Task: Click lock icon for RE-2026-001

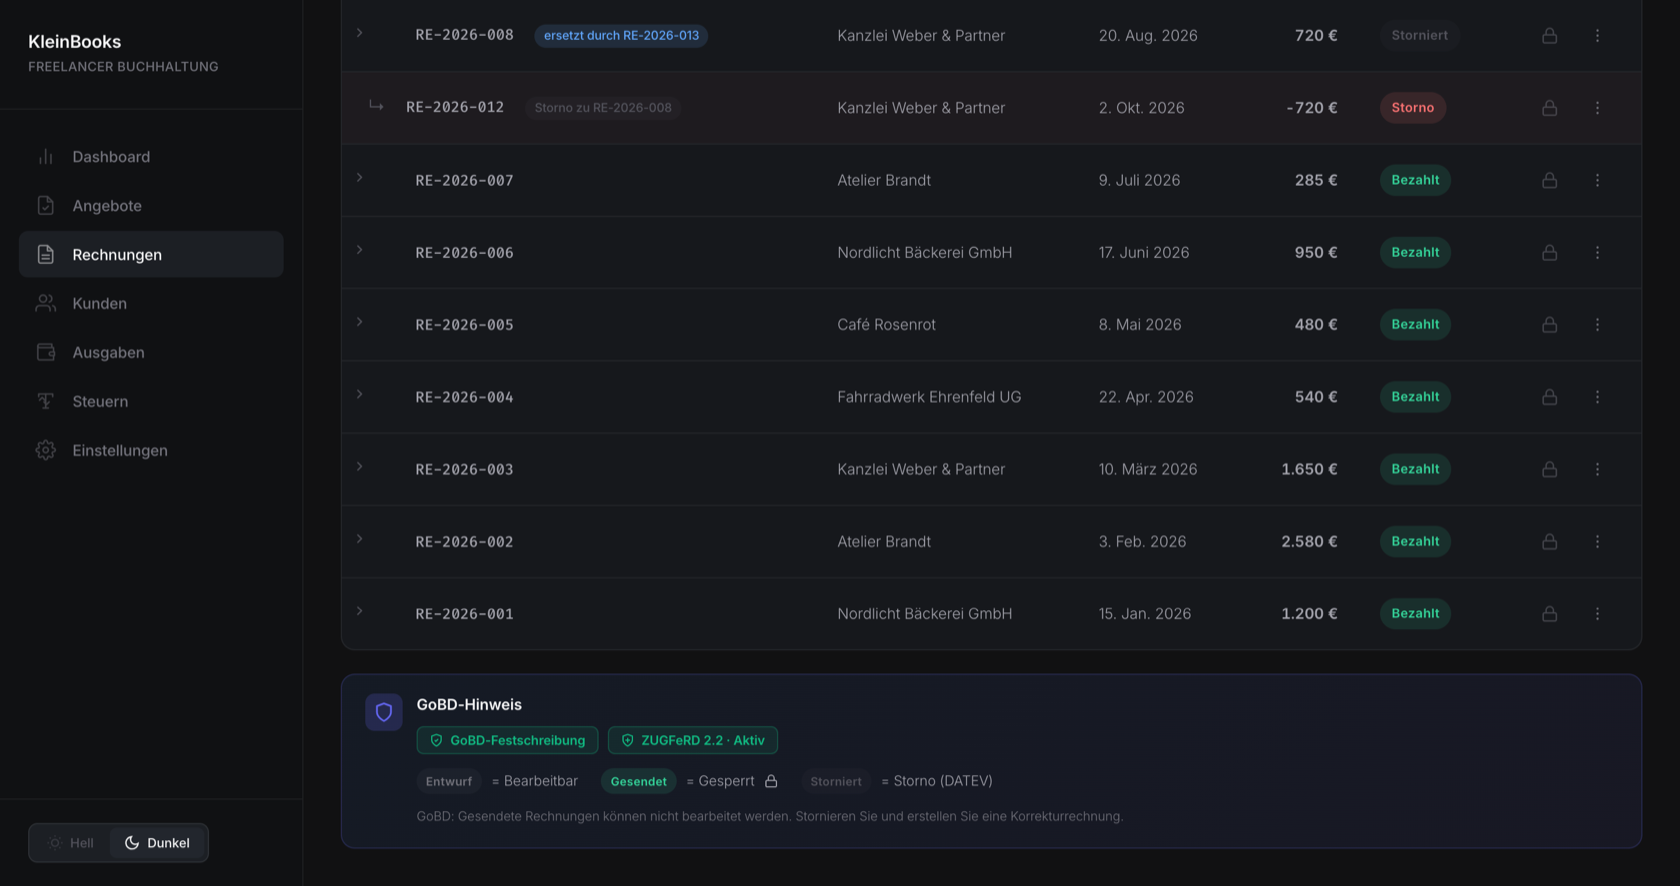Action: pyautogui.click(x=1549, y=614)
